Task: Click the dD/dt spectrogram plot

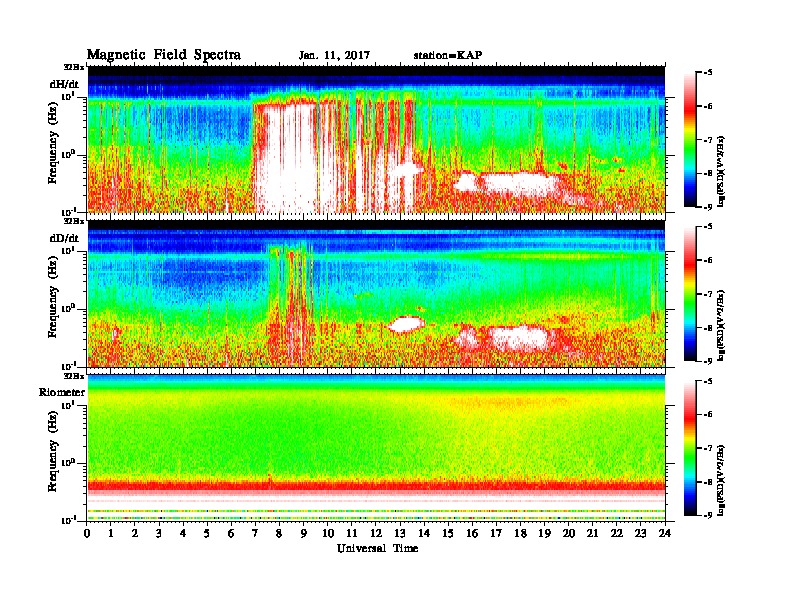Action: coord(376,293)
